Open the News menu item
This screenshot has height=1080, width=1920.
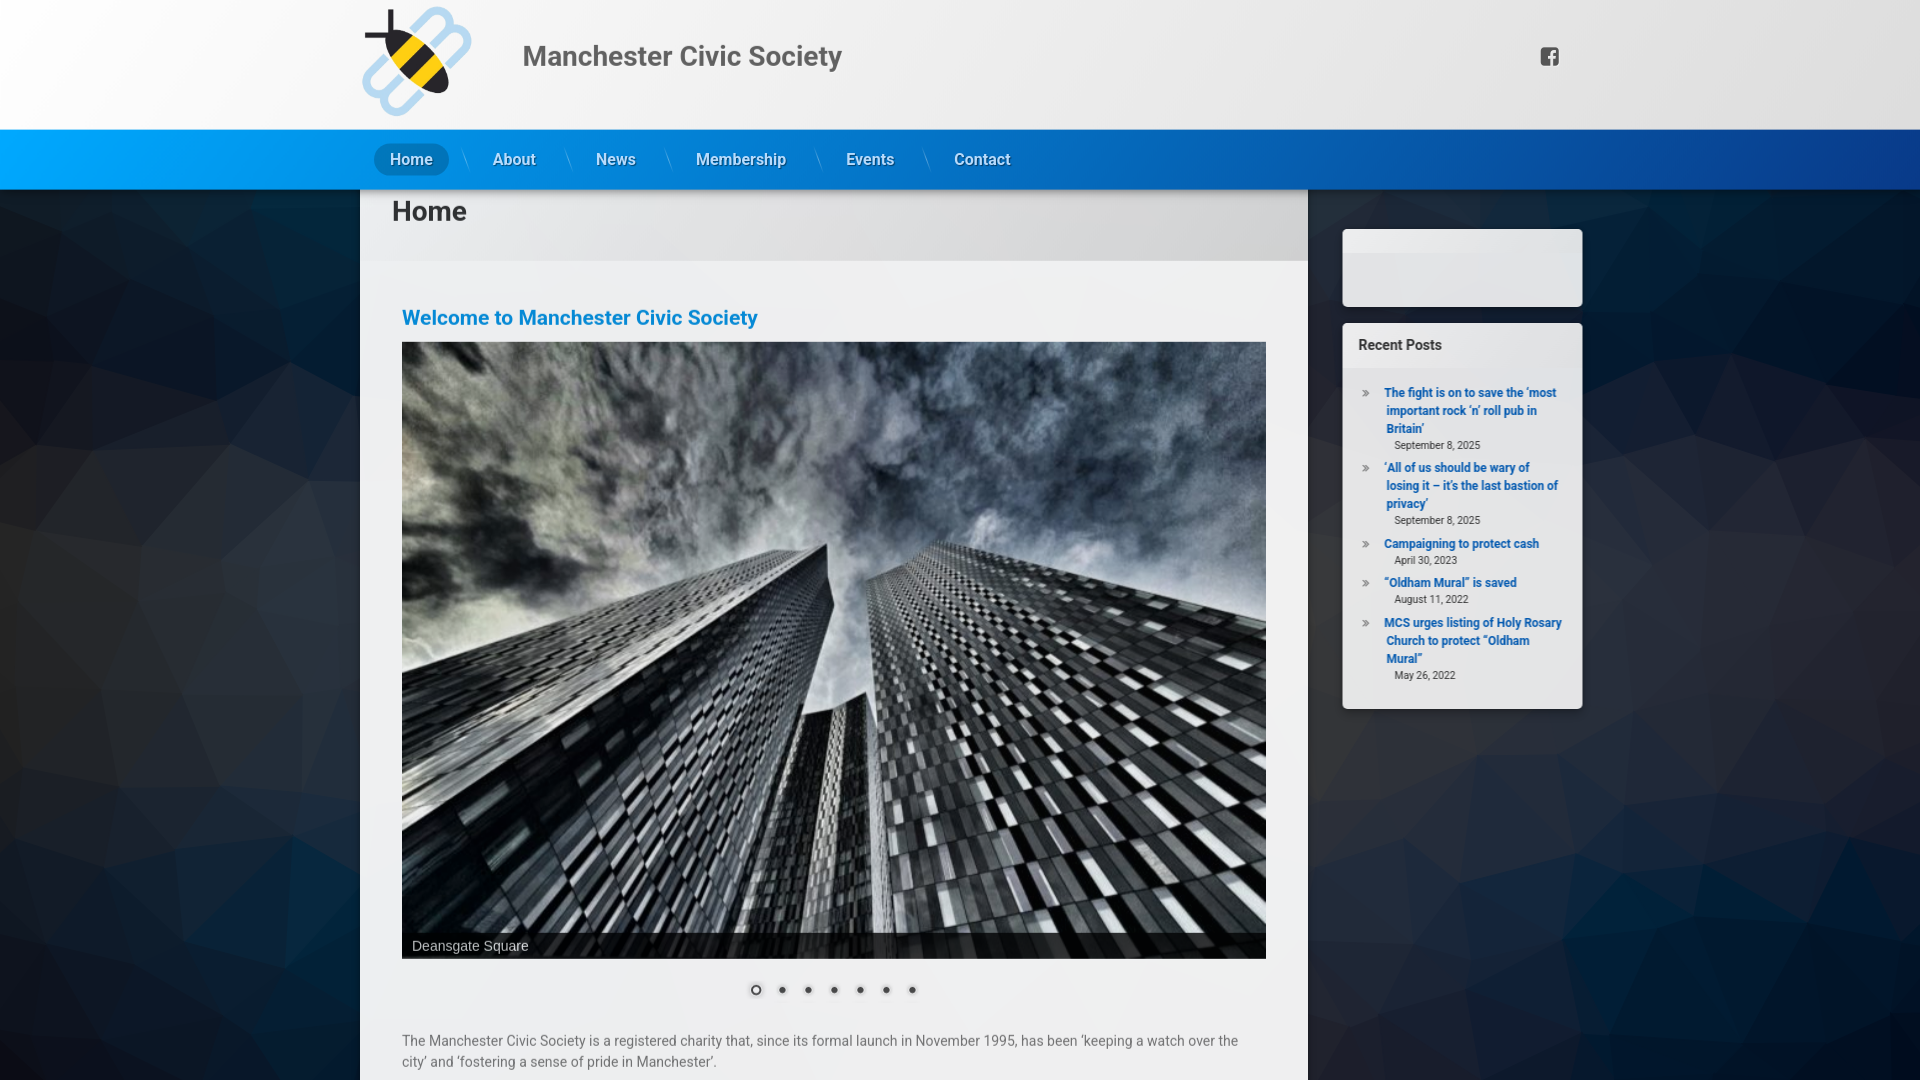tap(616, 160)
